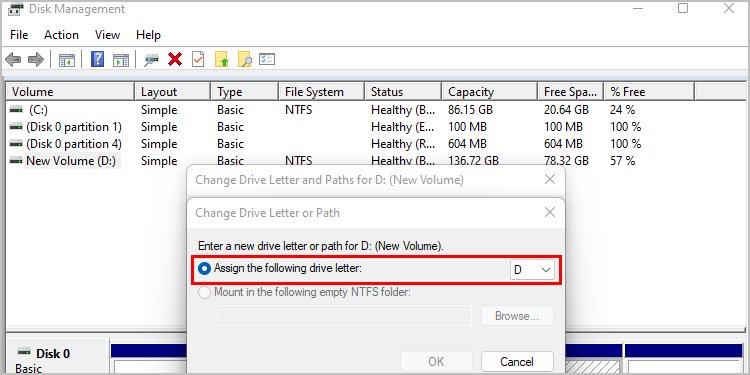Click the 57 % free cell

(x=622, y=161)
